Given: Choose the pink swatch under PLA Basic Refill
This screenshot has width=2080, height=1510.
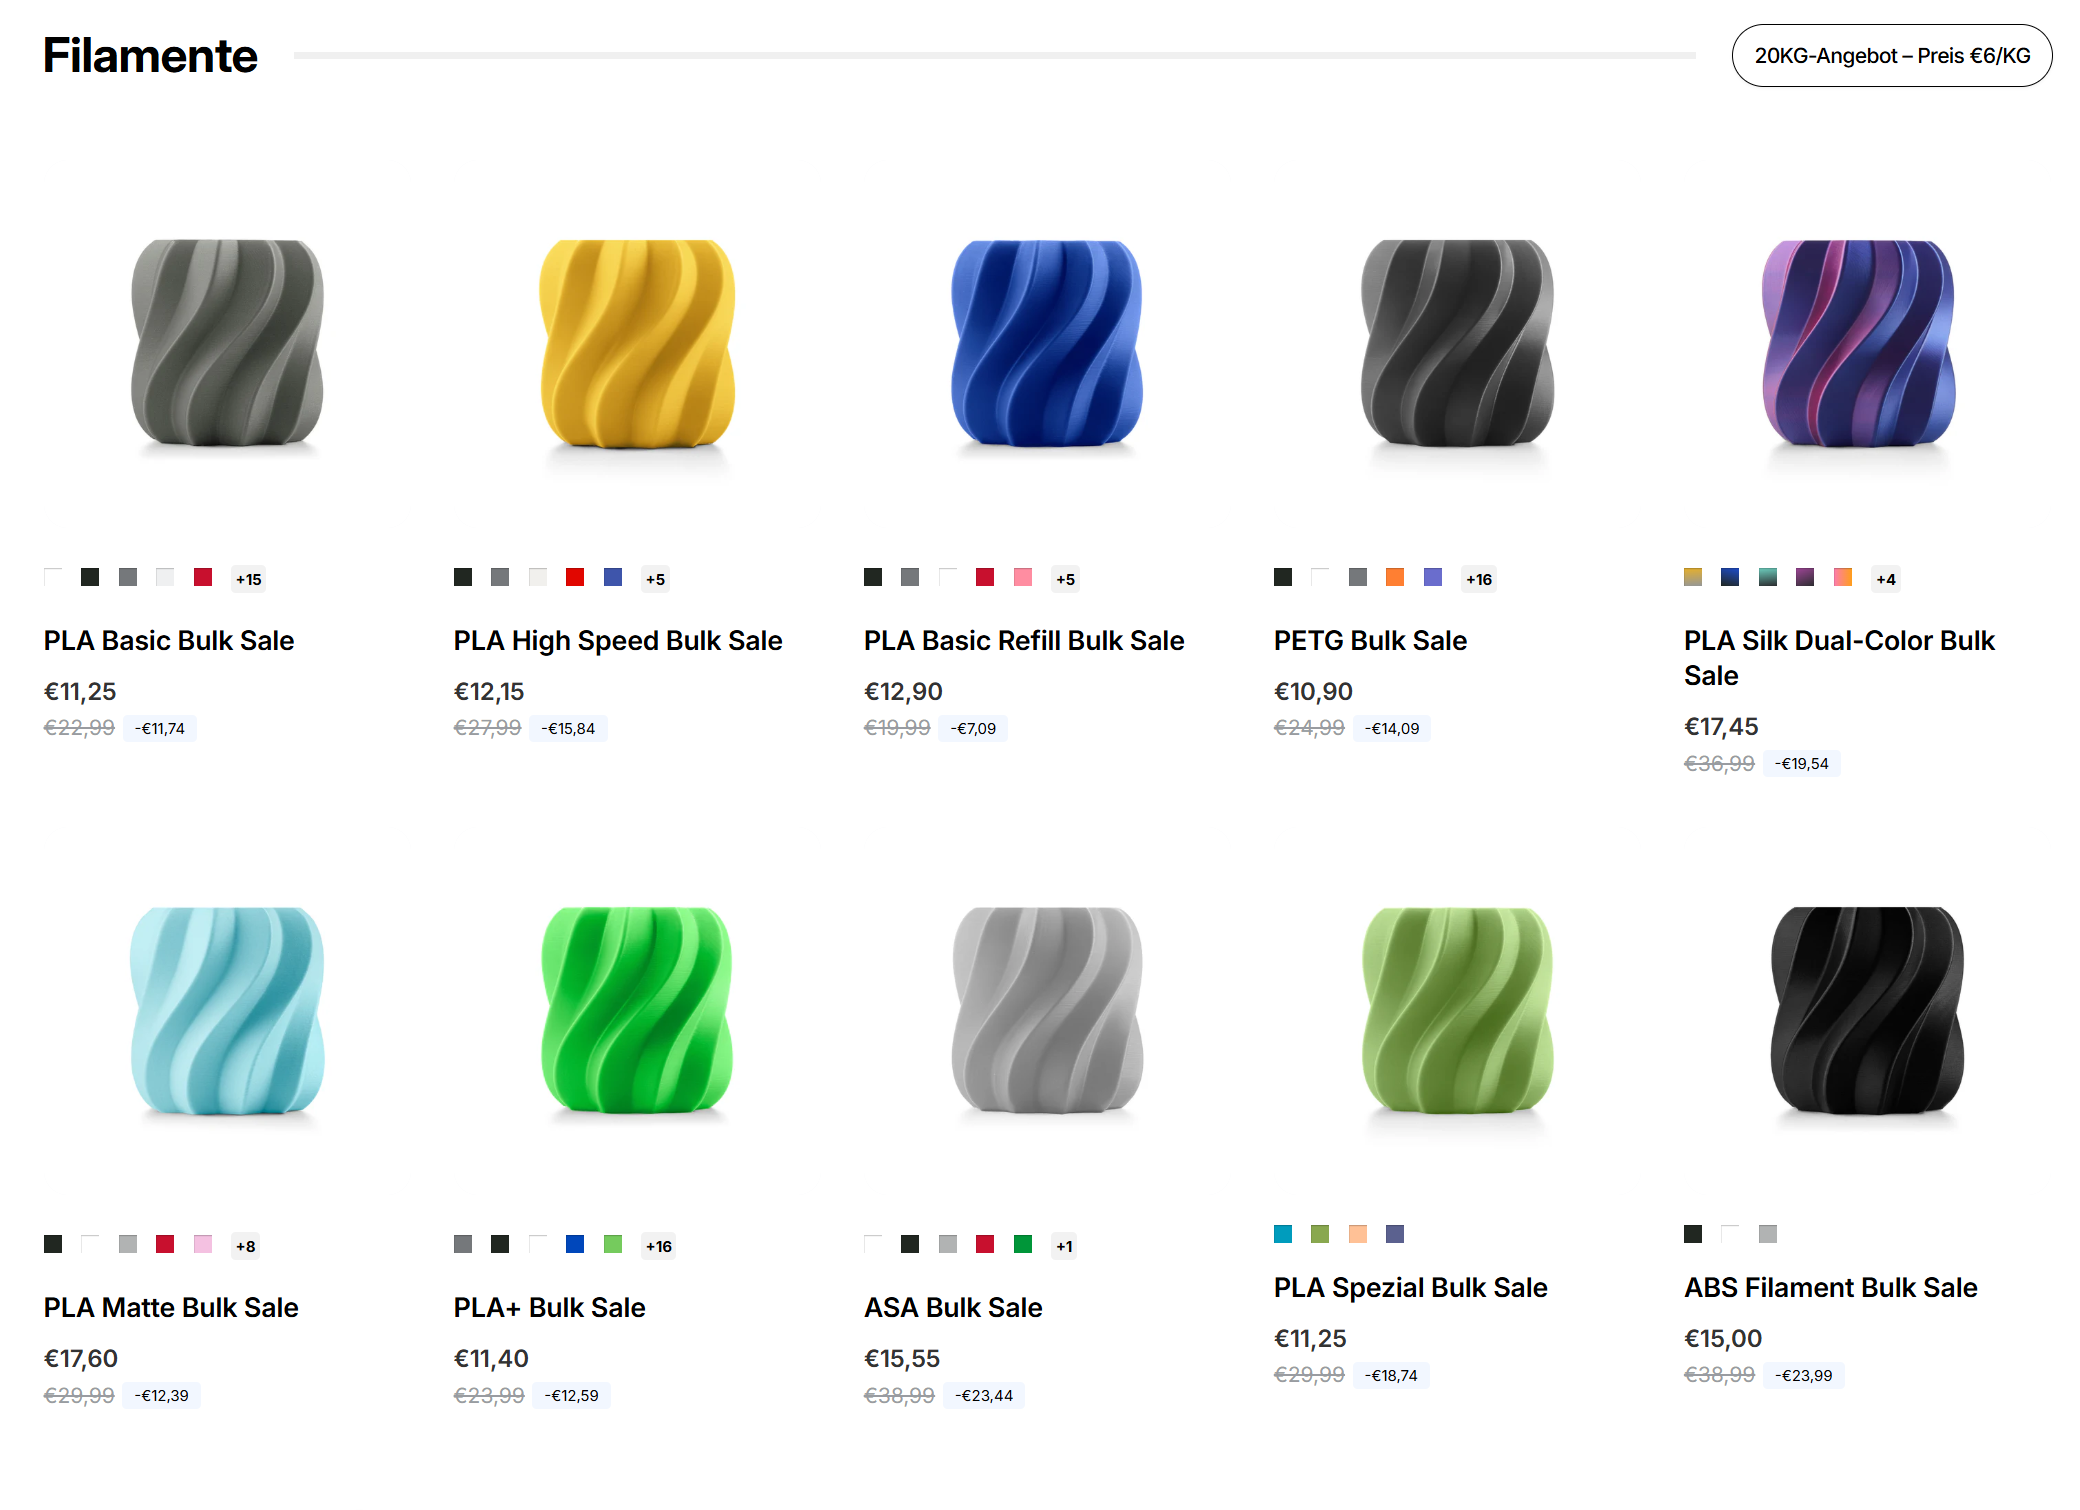Looking at the screenshot, I should coord(1023,577).
